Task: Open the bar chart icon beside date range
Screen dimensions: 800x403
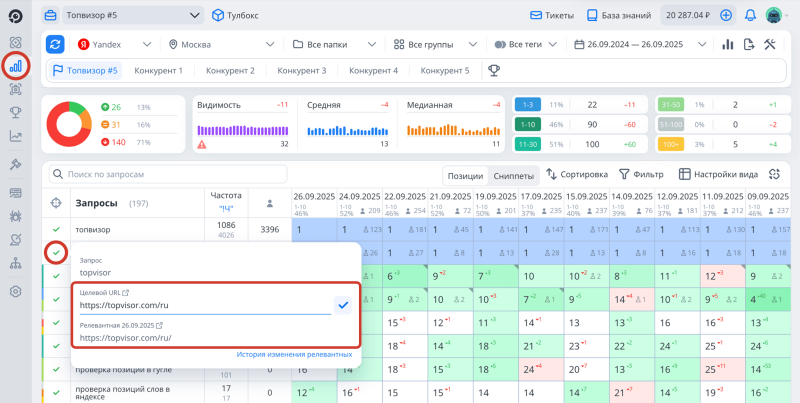Action: pos(727,45)
